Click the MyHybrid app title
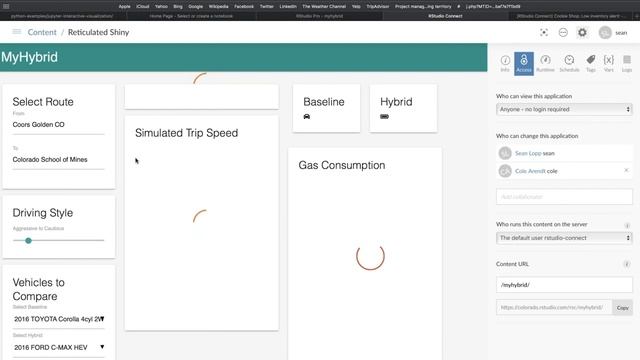Image resolution: width=640 pixels, height=360 pixels. pos(29,57)
